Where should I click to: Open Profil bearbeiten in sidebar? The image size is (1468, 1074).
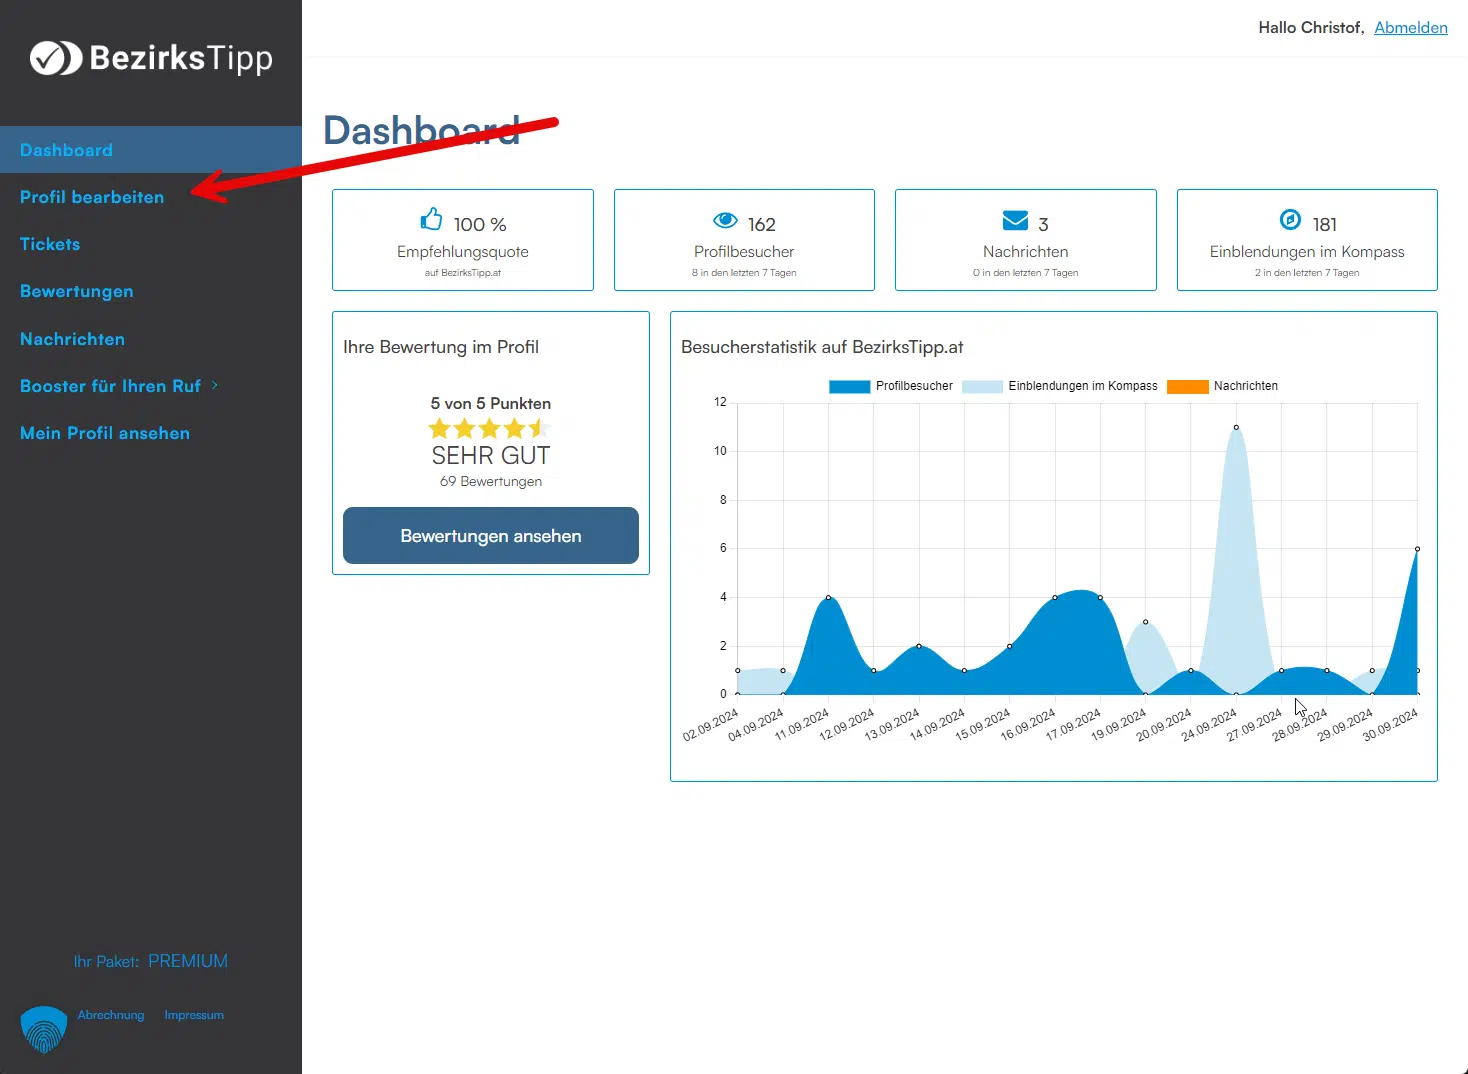click(x=92, y=197)
